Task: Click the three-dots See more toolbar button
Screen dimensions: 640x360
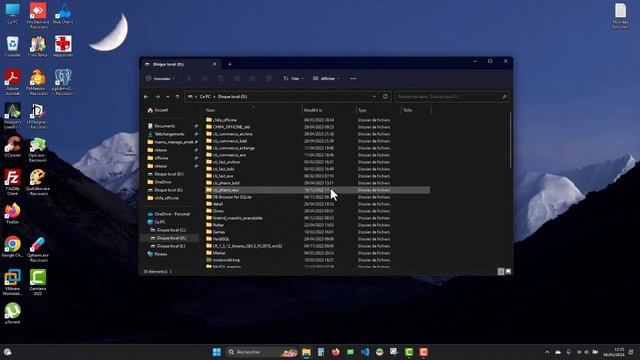Action: 353,78
